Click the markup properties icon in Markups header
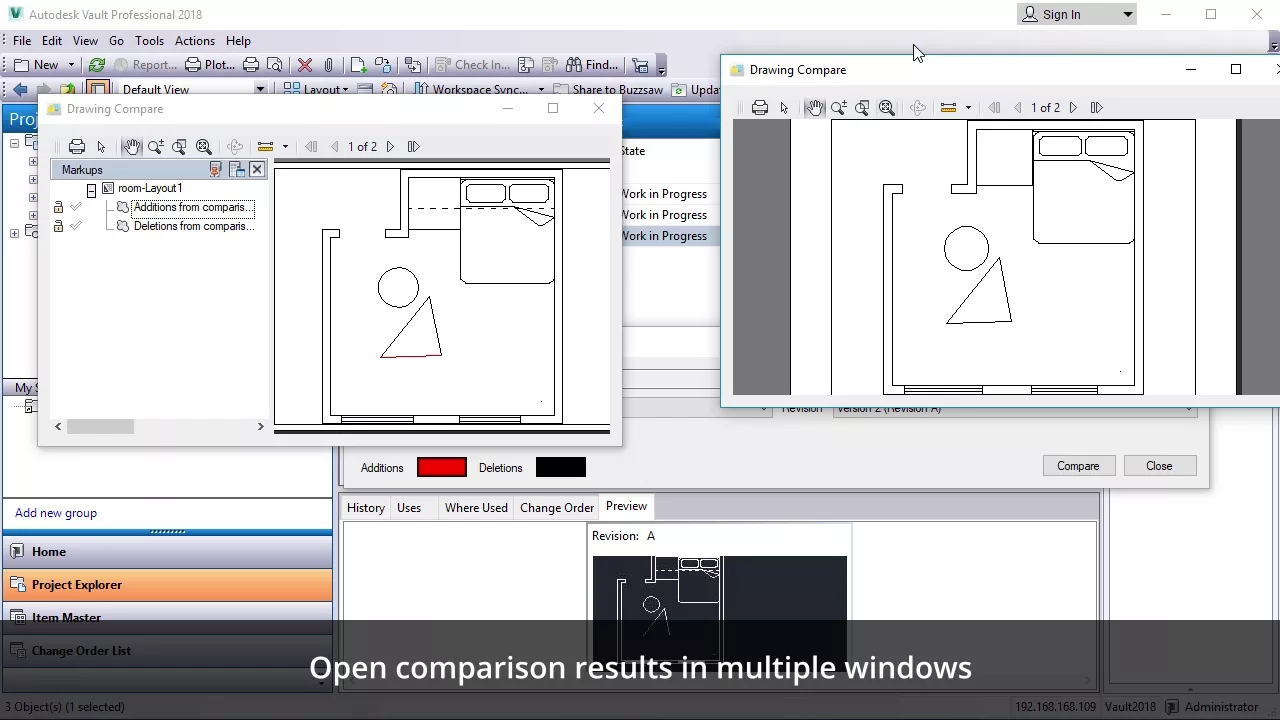The image size is (1280, 720). [237, 169]
